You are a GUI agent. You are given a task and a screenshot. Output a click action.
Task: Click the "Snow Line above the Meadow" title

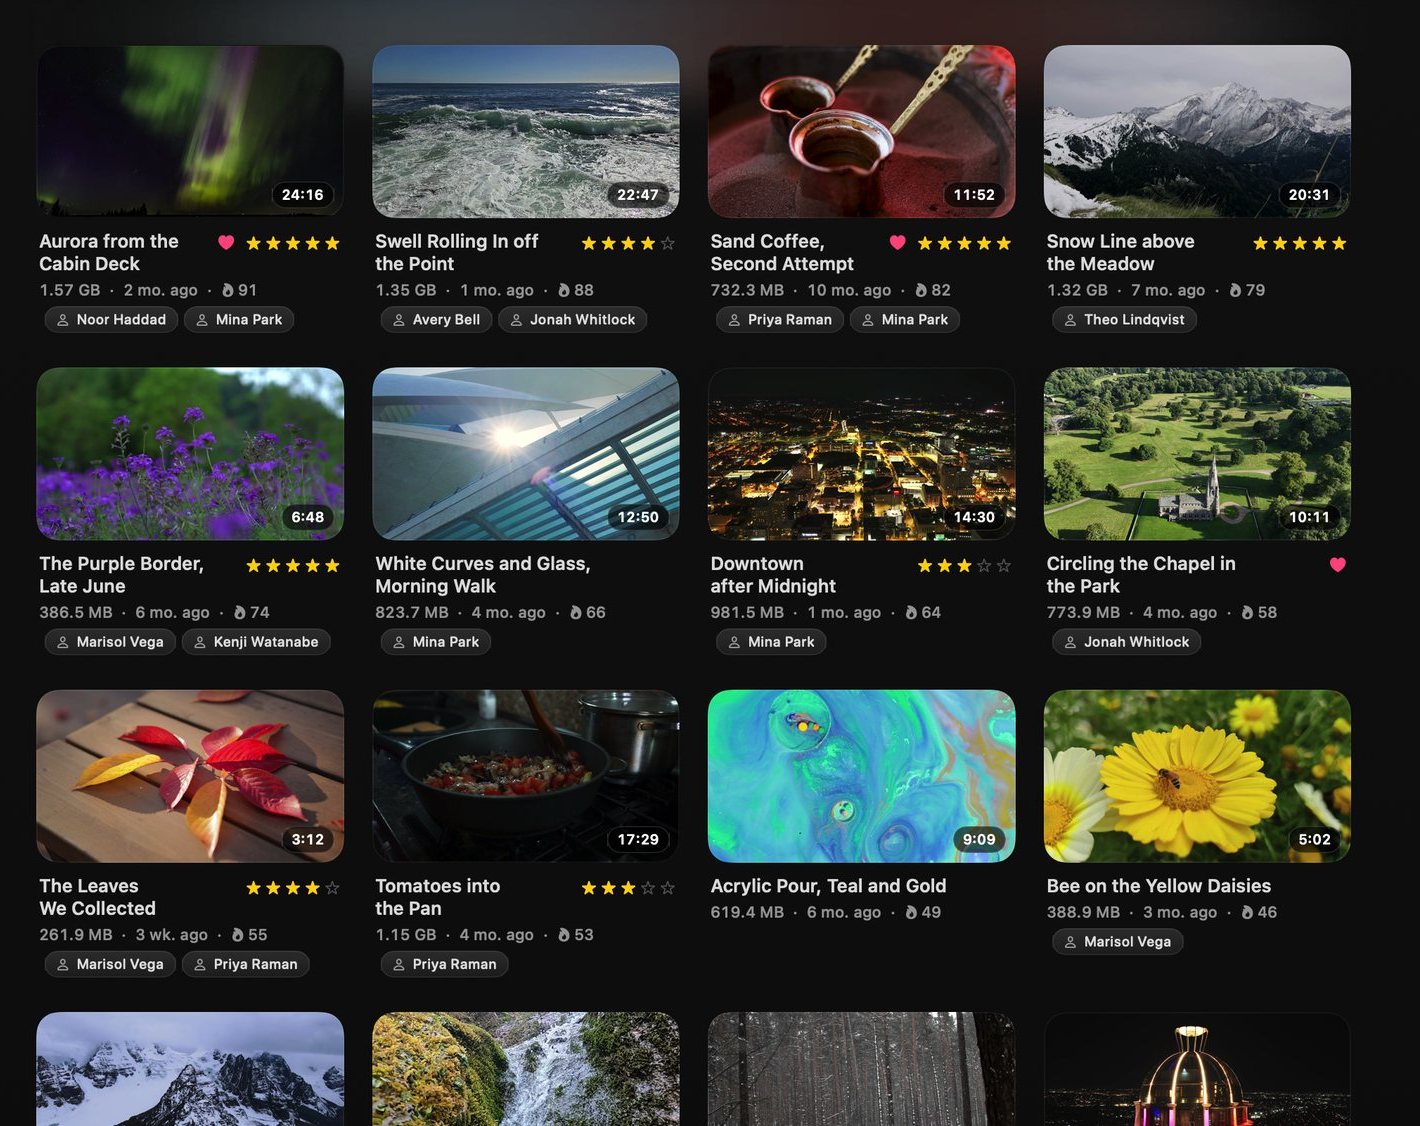coord(1121,252)
